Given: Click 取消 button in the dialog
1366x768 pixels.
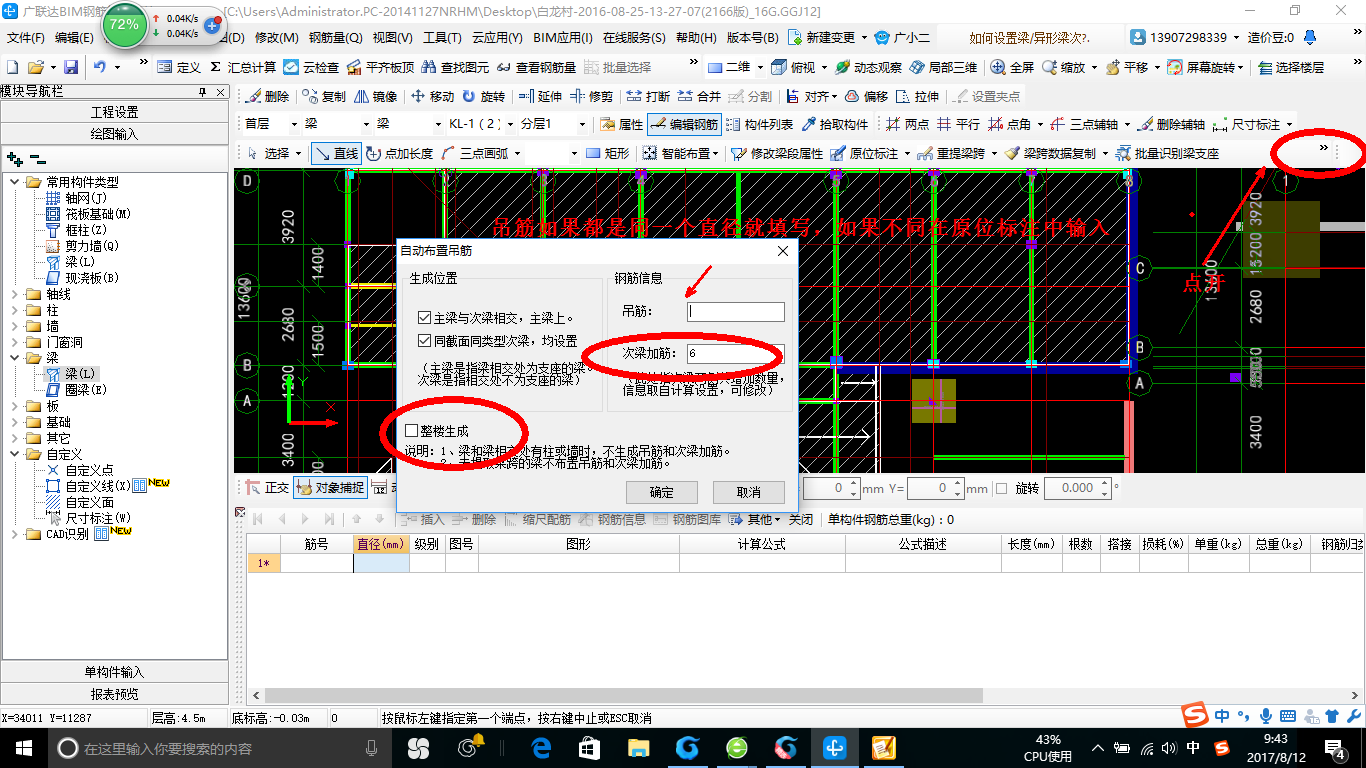Looking at the screenshot, I should tap(748, 492).
